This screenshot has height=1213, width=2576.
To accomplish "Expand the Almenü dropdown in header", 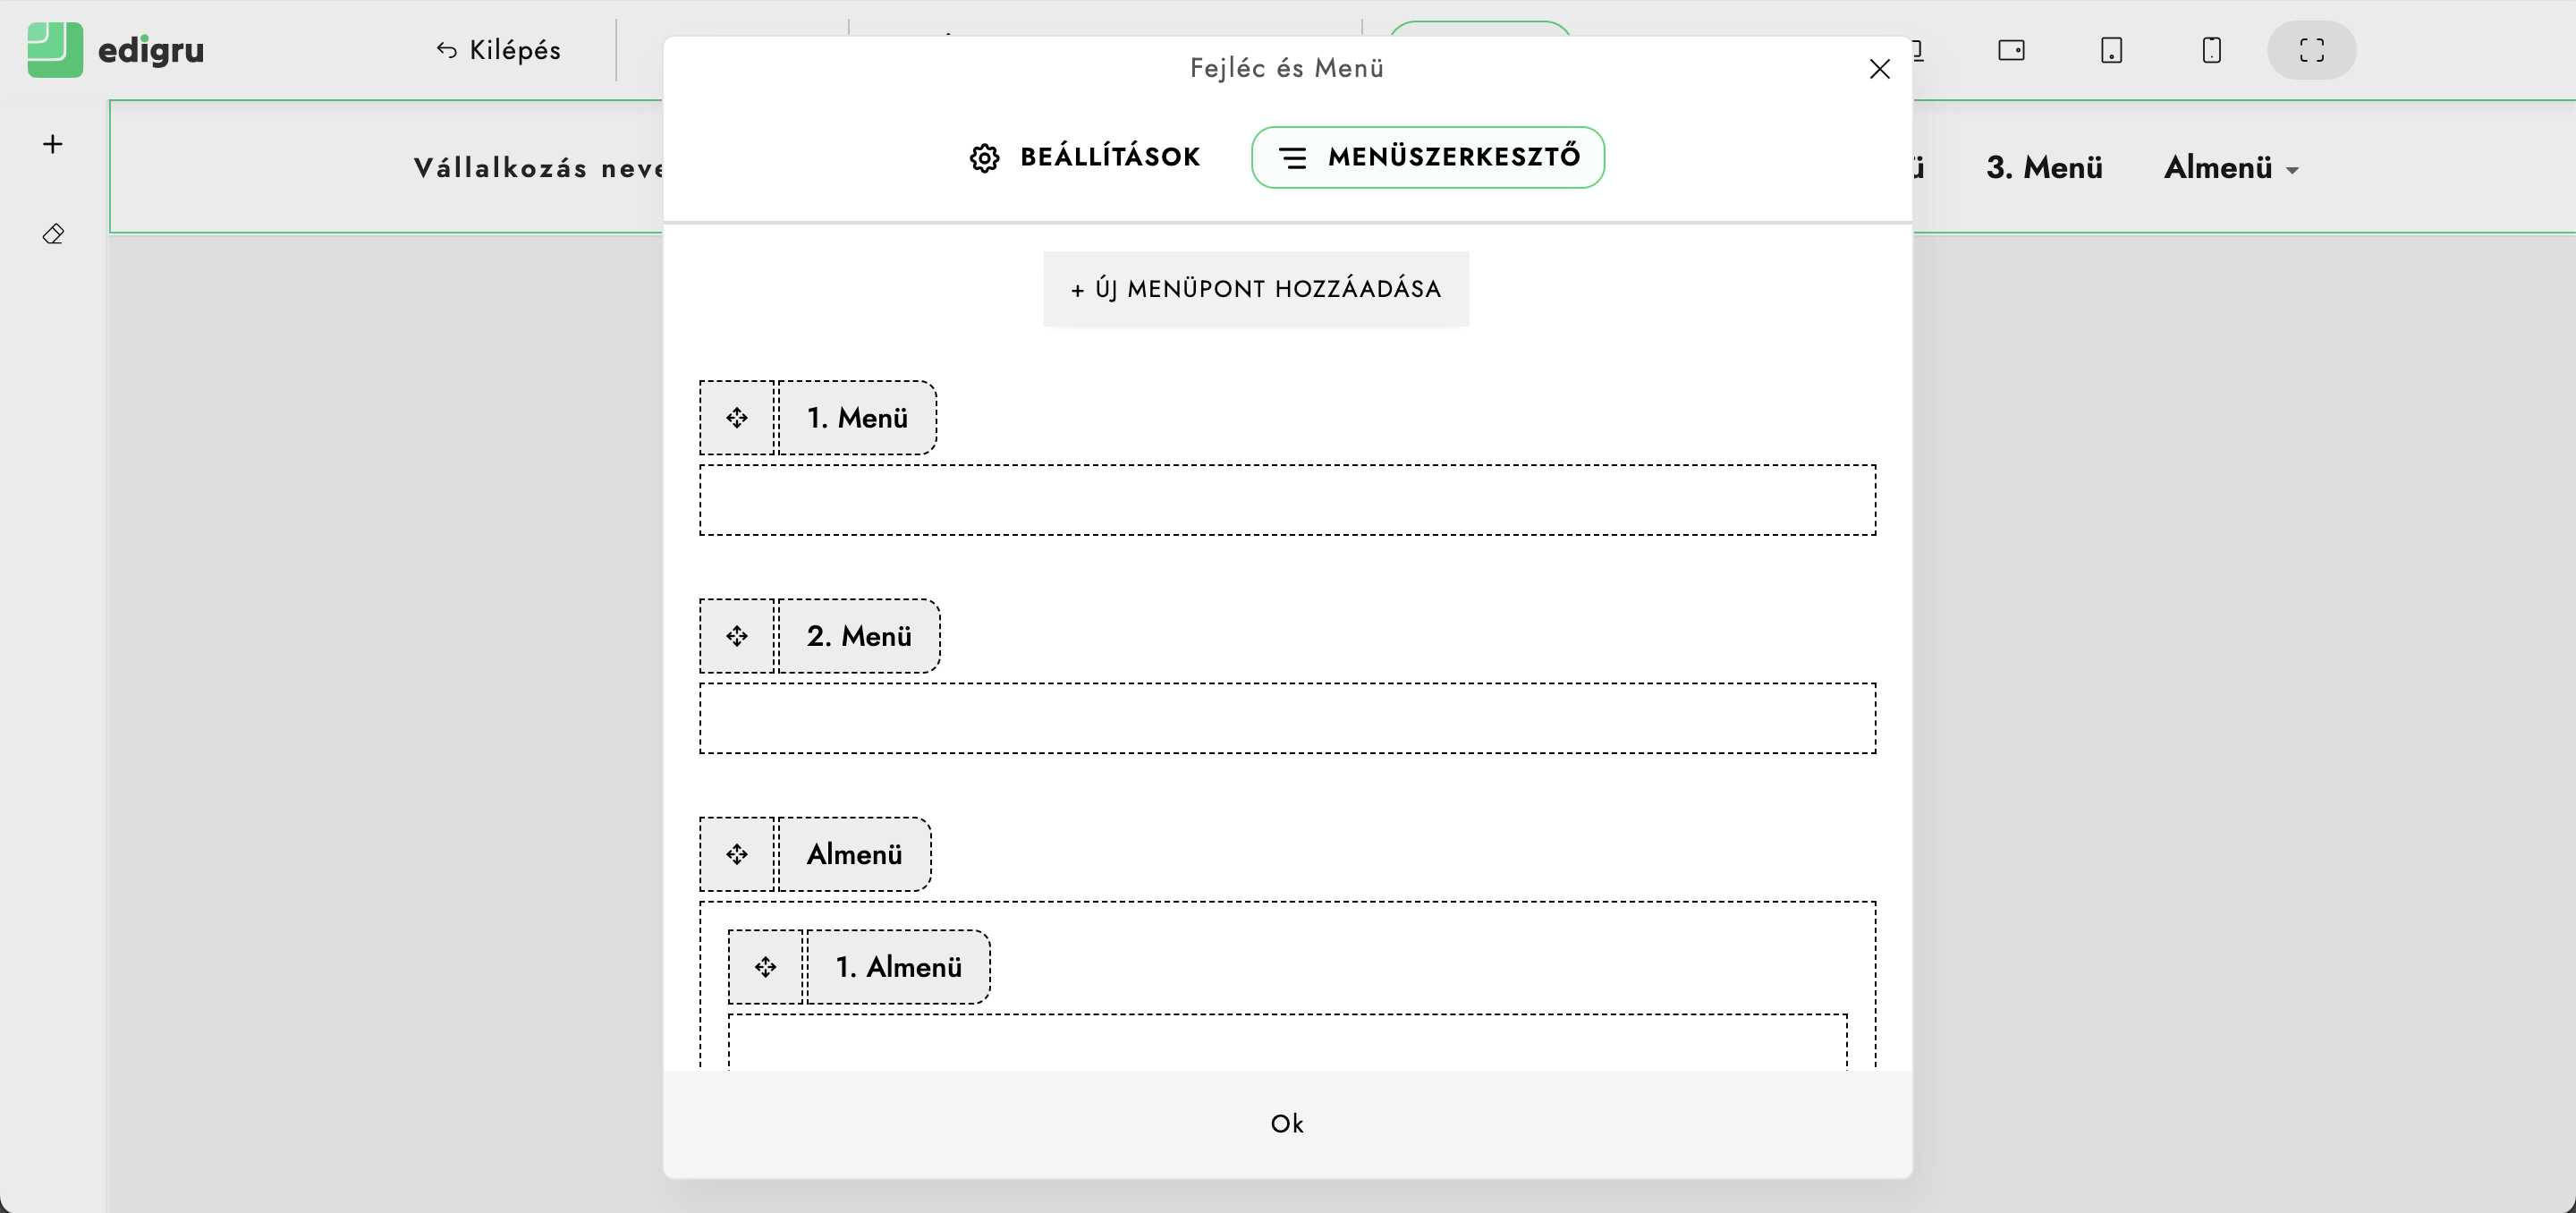I will [2231, 168].
